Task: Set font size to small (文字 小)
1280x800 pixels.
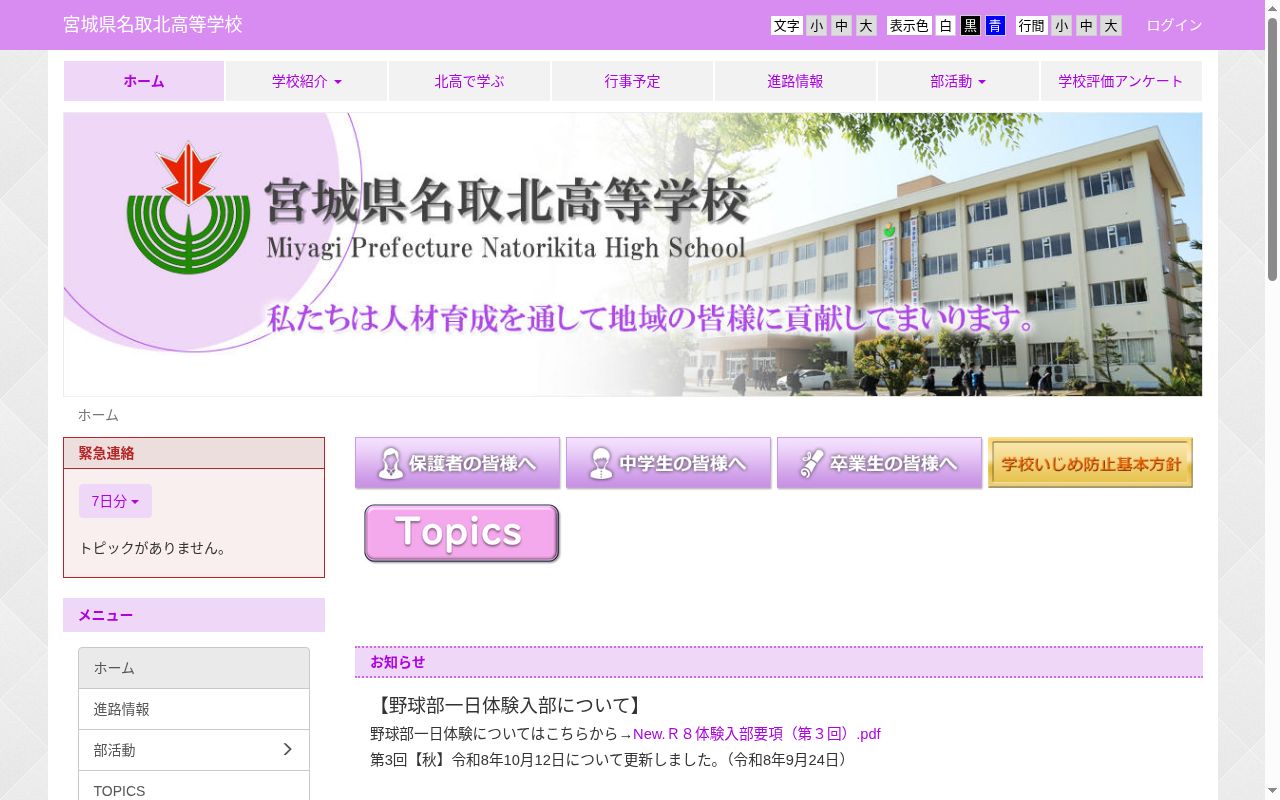Action: point(817,26)
